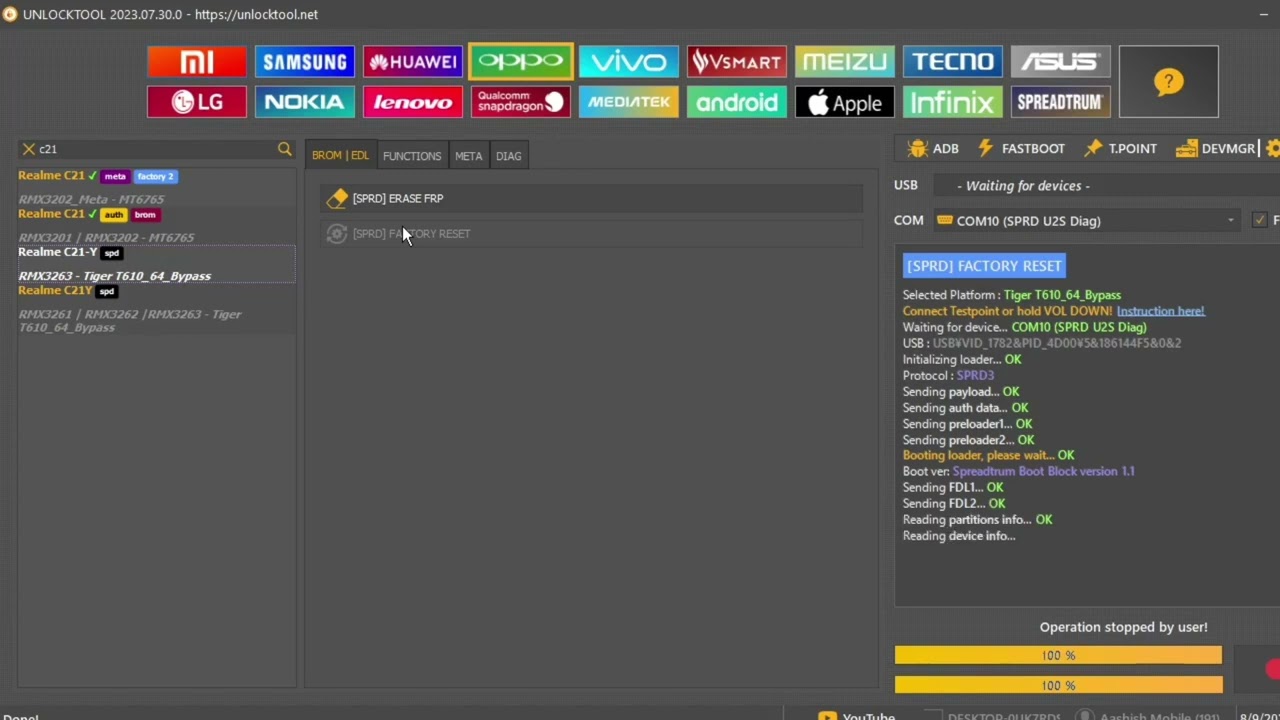Open the 'Instruction here!' link
Image resolution: width=1280 pixels, height=720 pixels.
click(1160, 311)
